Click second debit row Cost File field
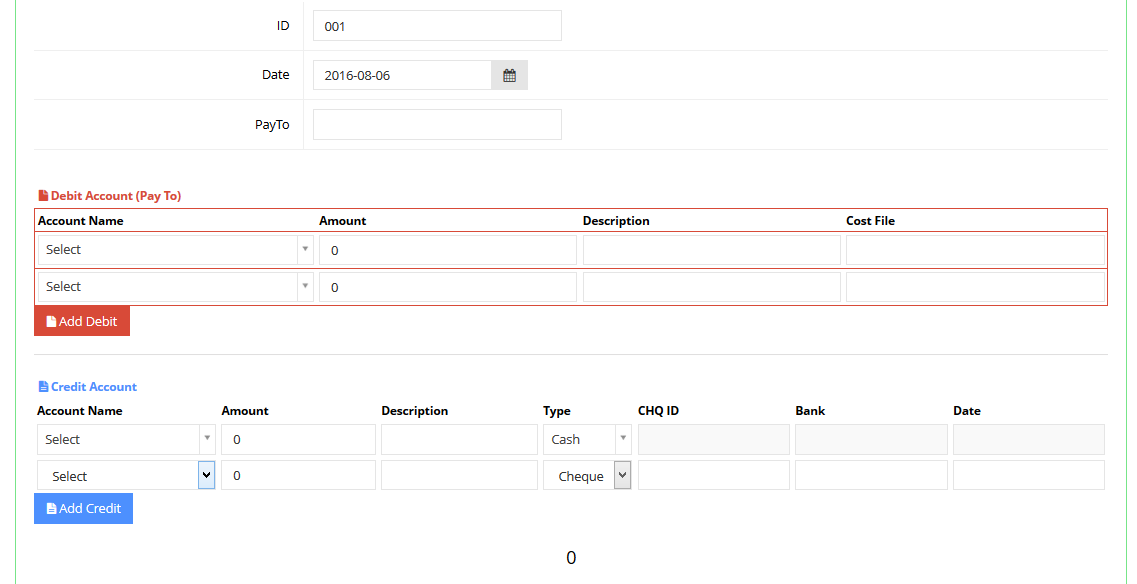Screen dimensions: 1137x584 975,287
